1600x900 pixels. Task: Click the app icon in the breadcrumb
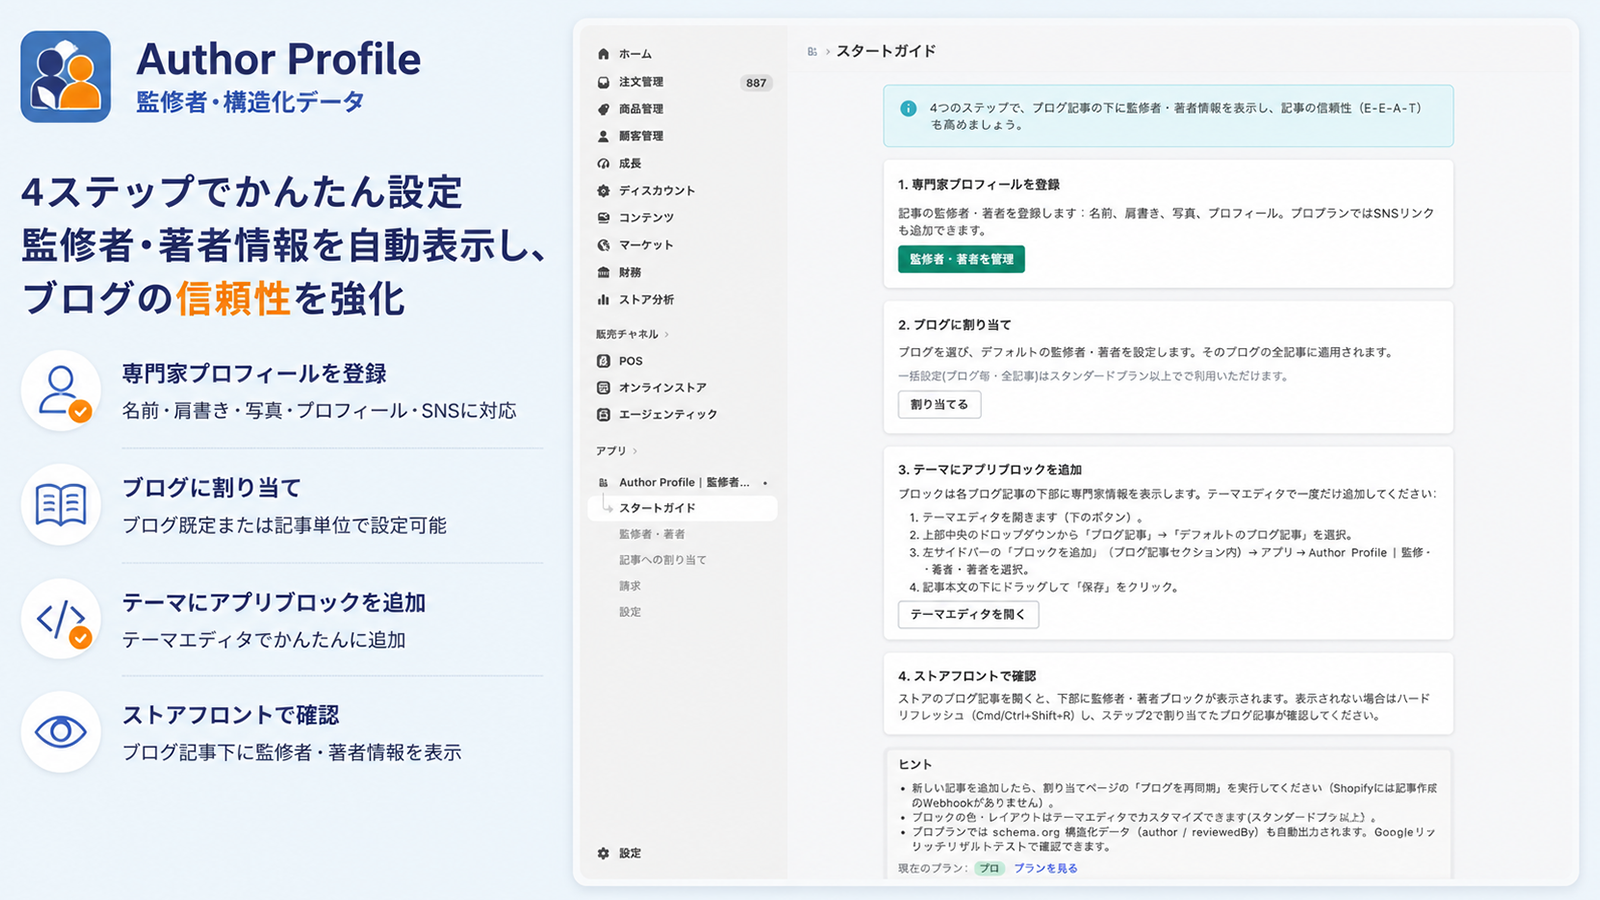click(812, 51)
